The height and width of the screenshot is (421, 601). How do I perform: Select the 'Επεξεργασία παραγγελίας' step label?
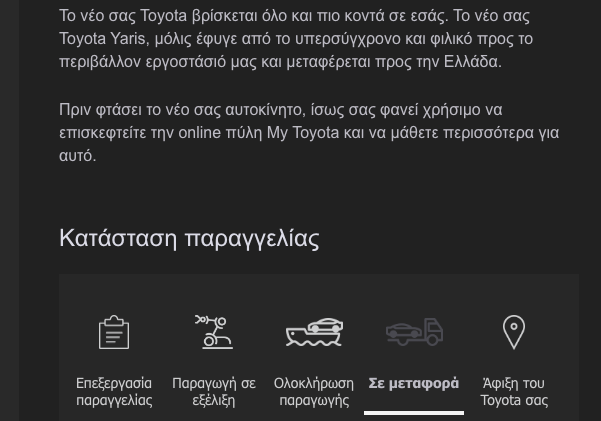(114, 391)
